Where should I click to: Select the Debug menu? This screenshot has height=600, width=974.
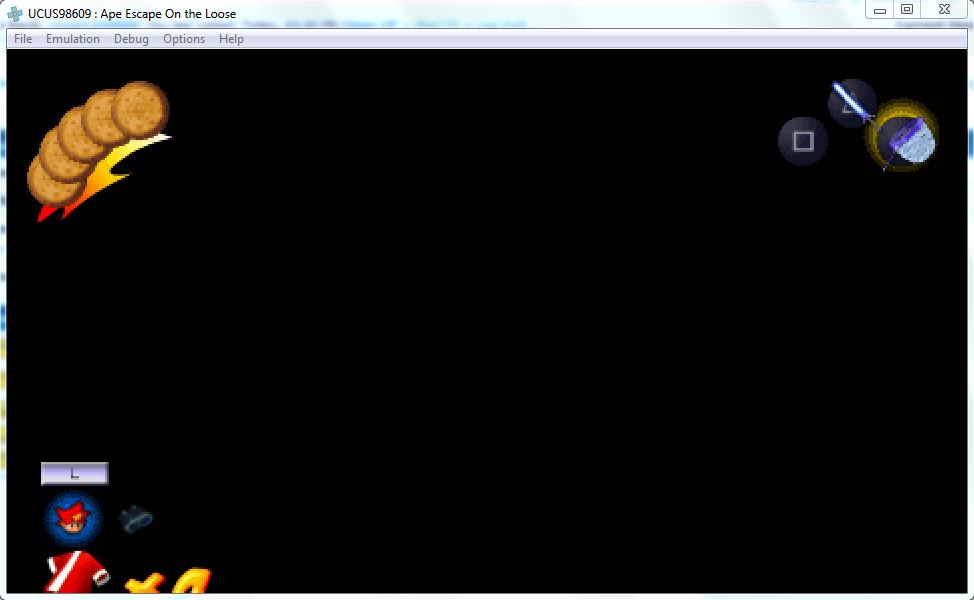click(x=131, y=39)
